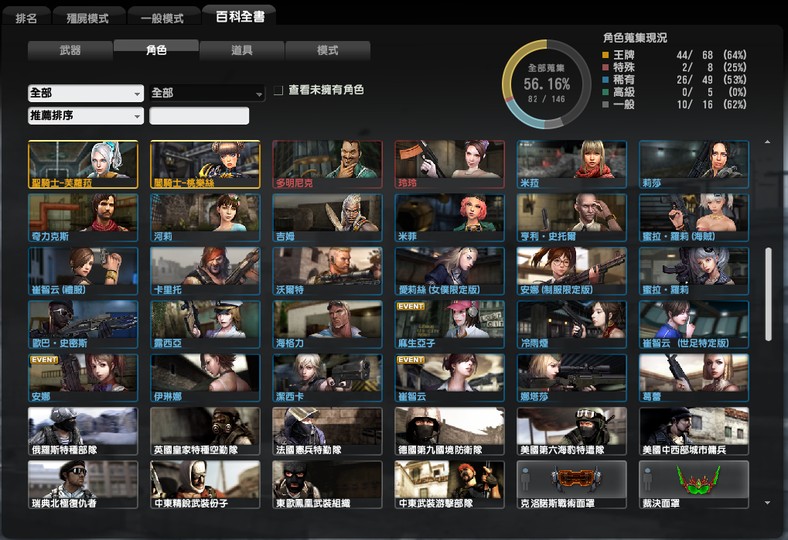Switch to the 殭屍模式 tab
Screen dimensions: 788x540
click(x=89, y=18)
